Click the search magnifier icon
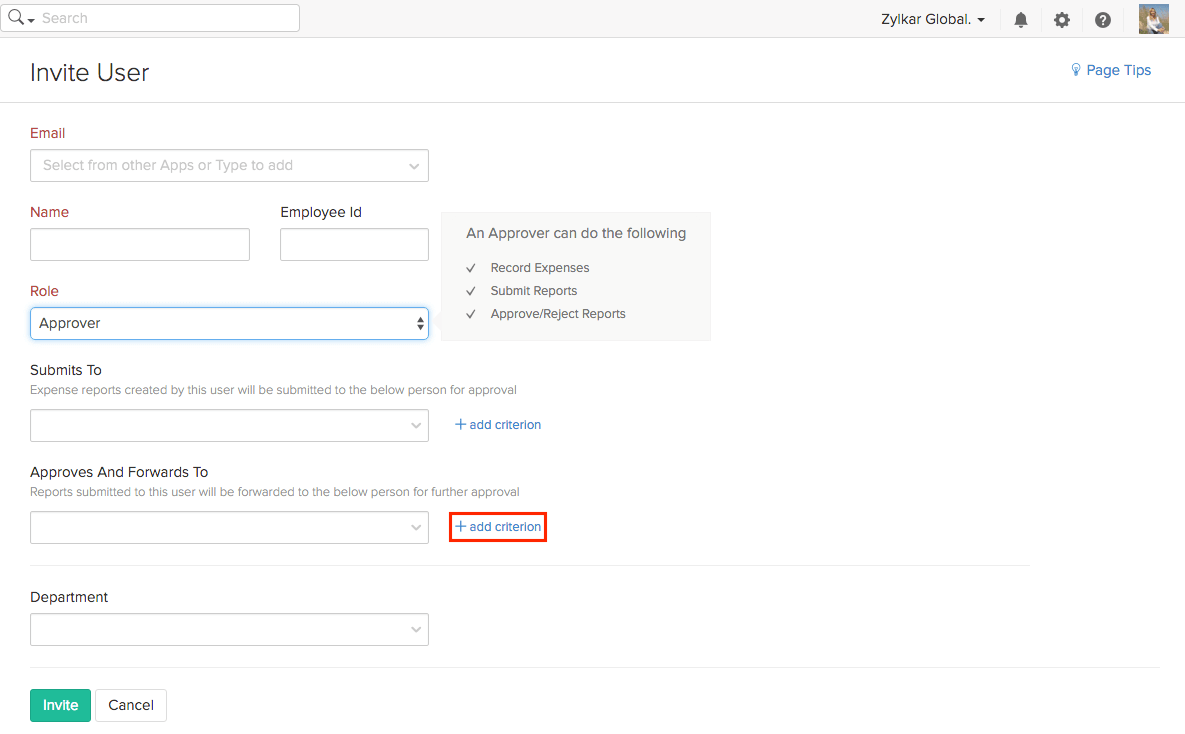Viewport: 1185px width, 734px height. click(x=16, y=18)
